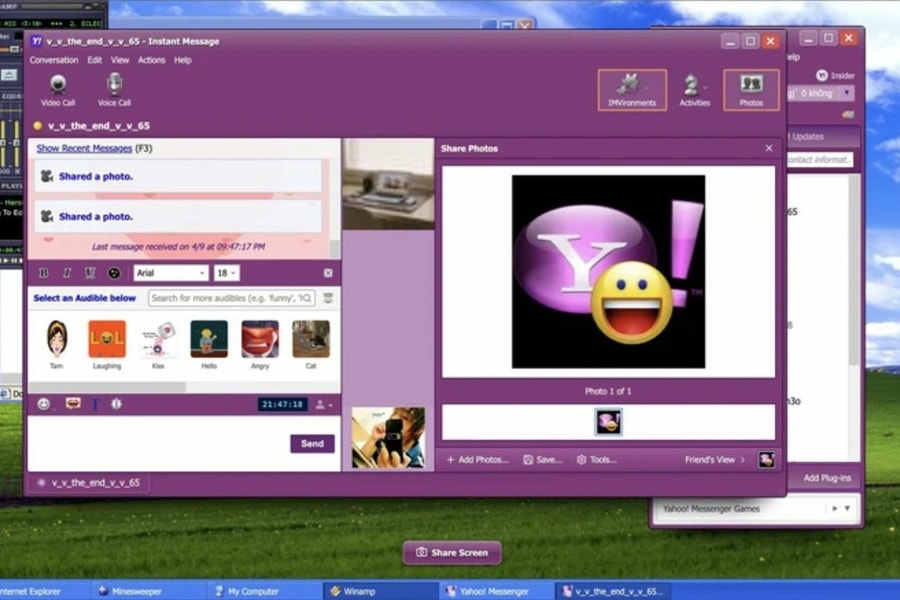Open the Conversation menu
Image resolution: width=900 pixels, height=600 pixels.
coord(56,60)
